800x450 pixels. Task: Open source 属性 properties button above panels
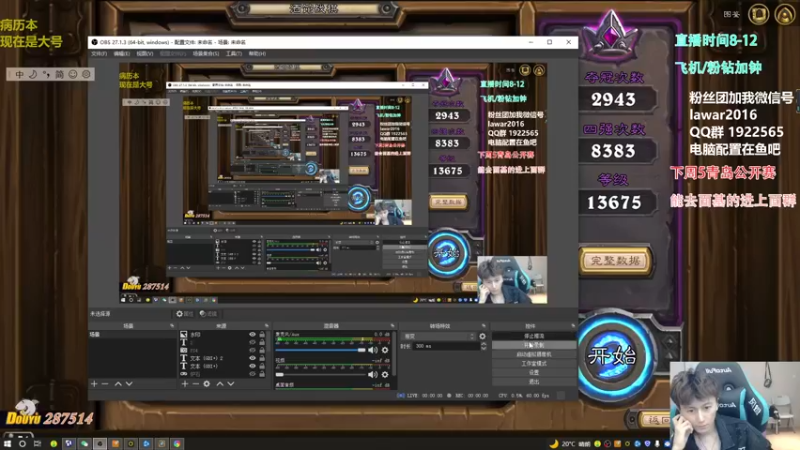click(x=185, y=314)
